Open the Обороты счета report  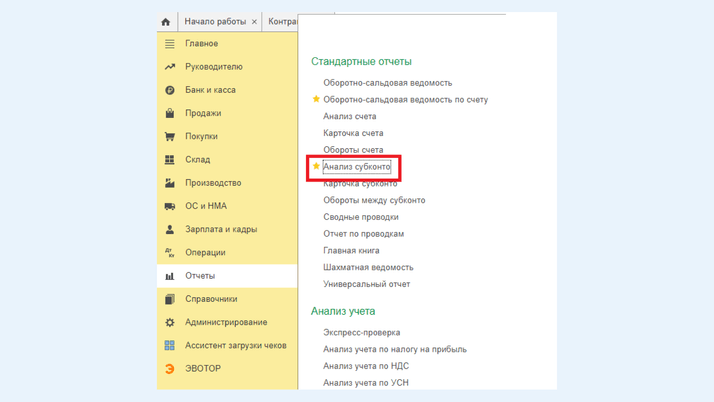point(353,150)
